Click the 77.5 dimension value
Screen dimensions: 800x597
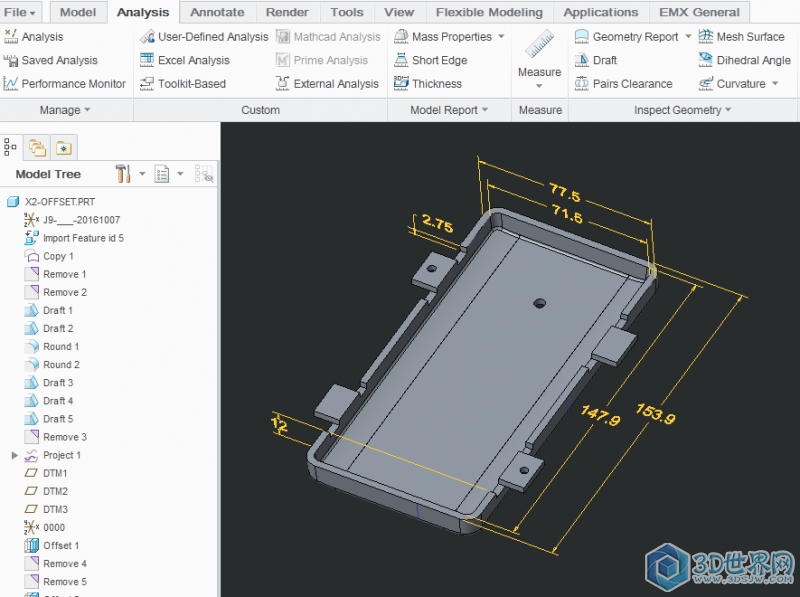(565, 193)
